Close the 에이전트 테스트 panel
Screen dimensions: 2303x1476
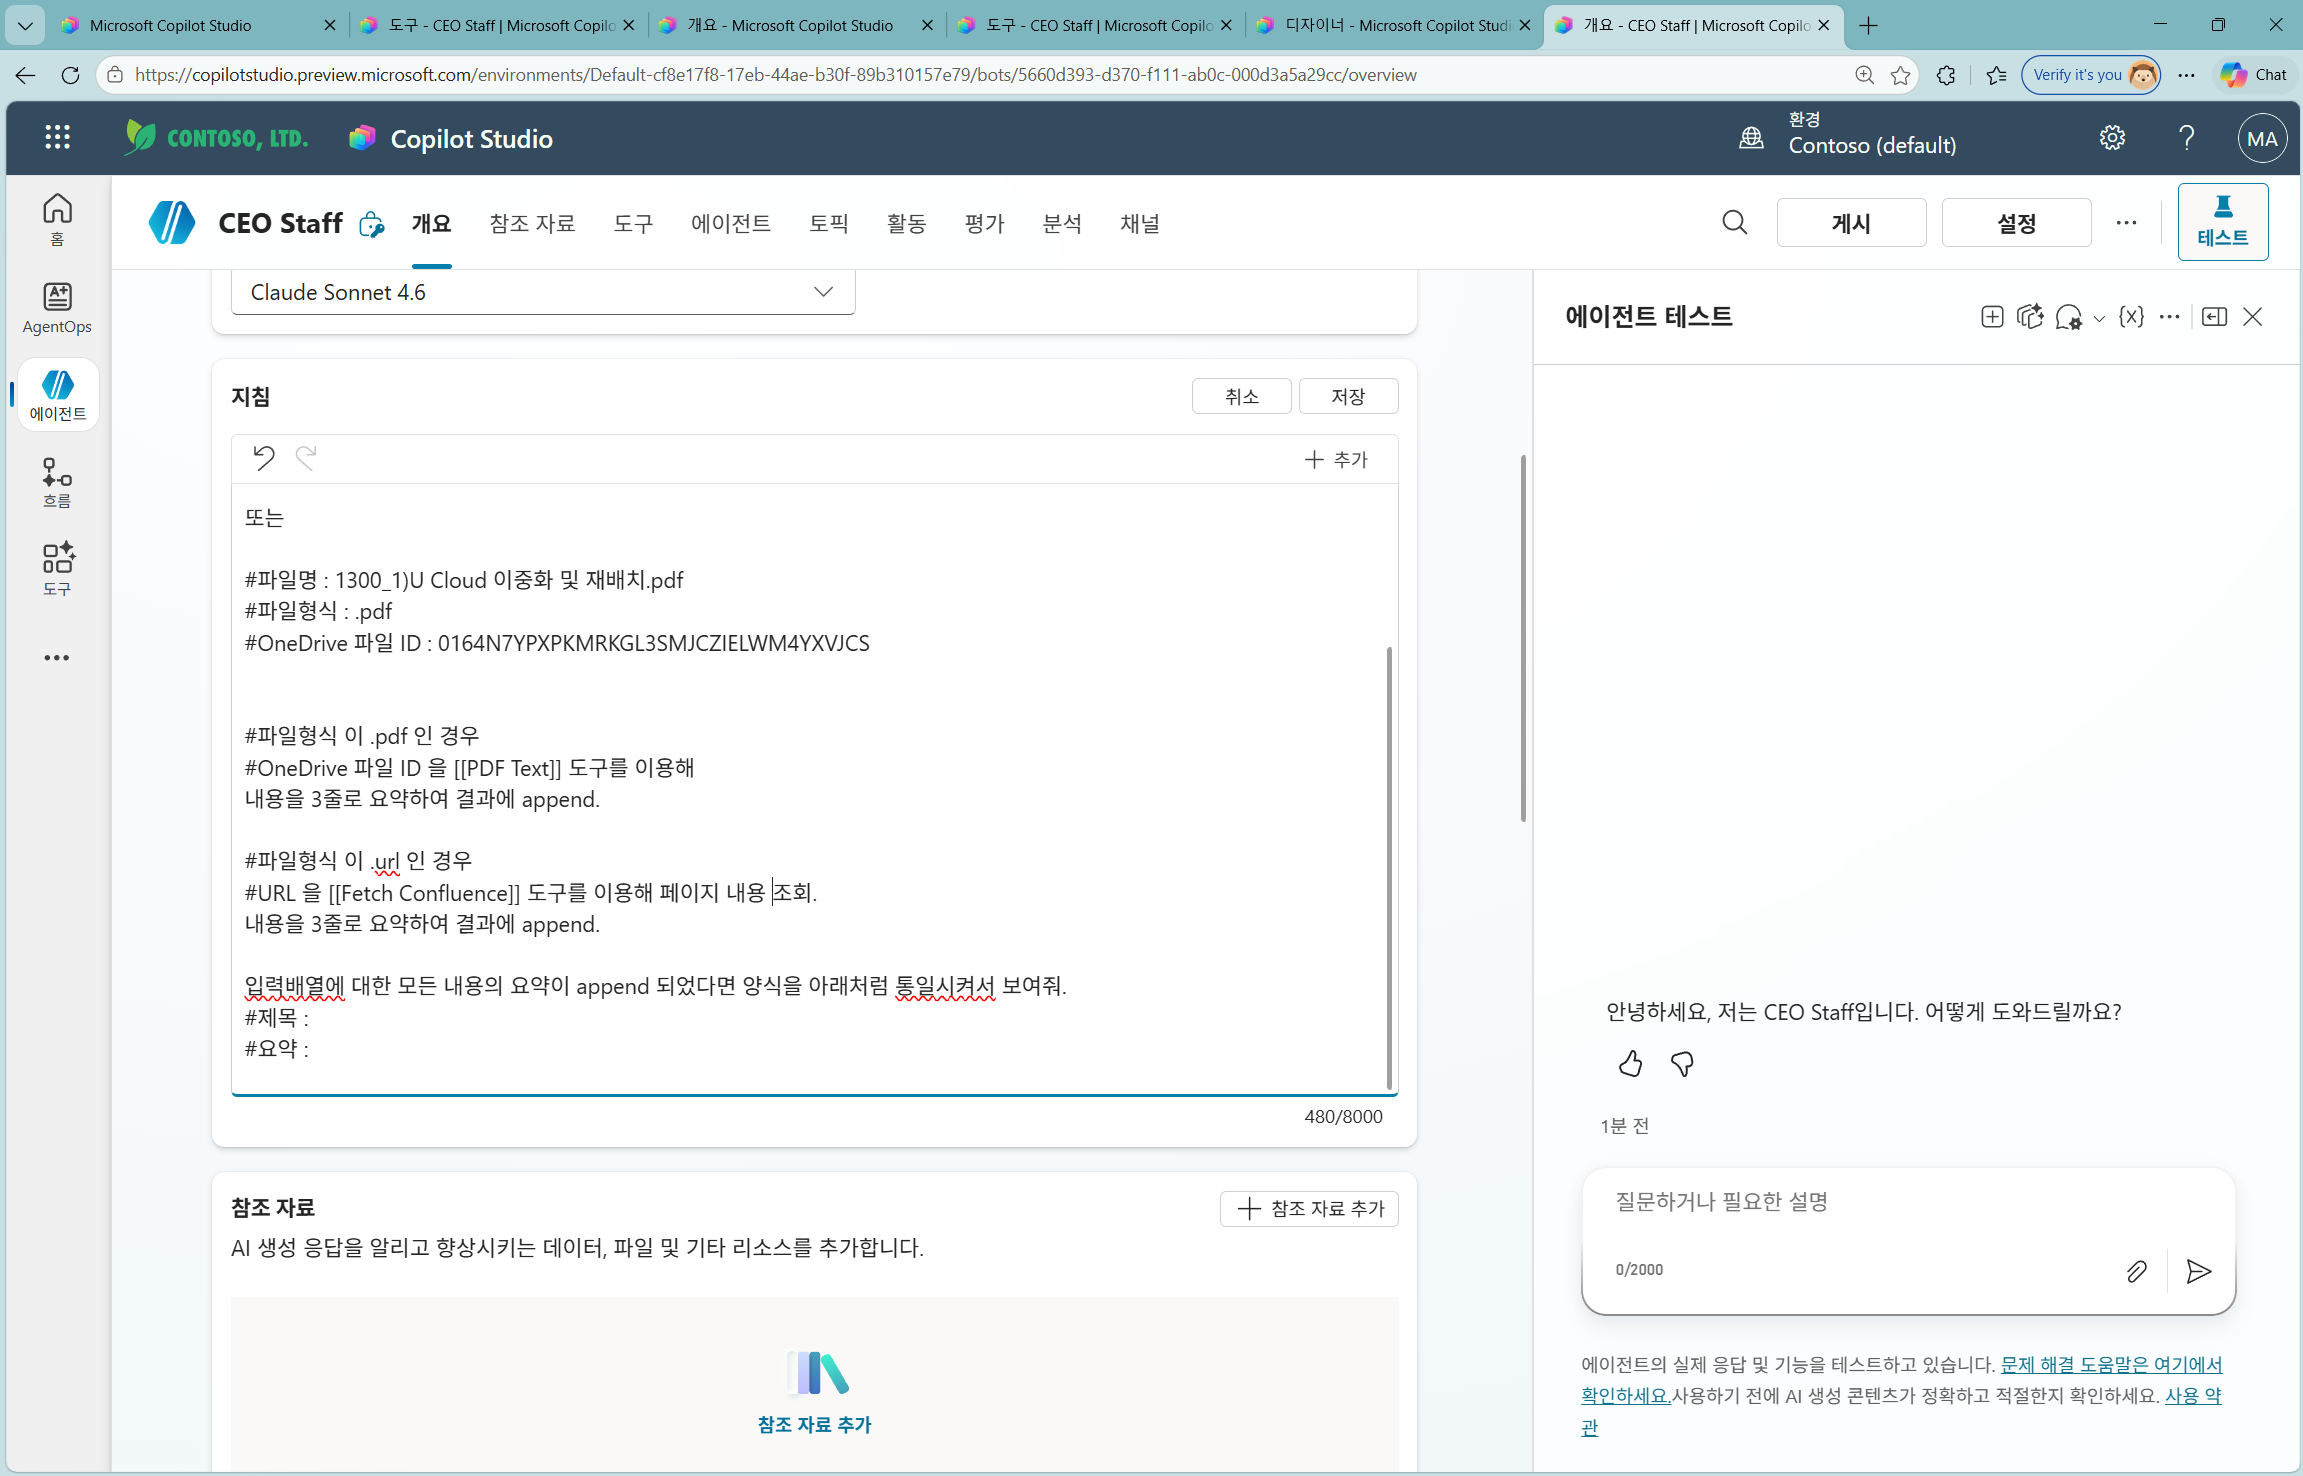2252,317
